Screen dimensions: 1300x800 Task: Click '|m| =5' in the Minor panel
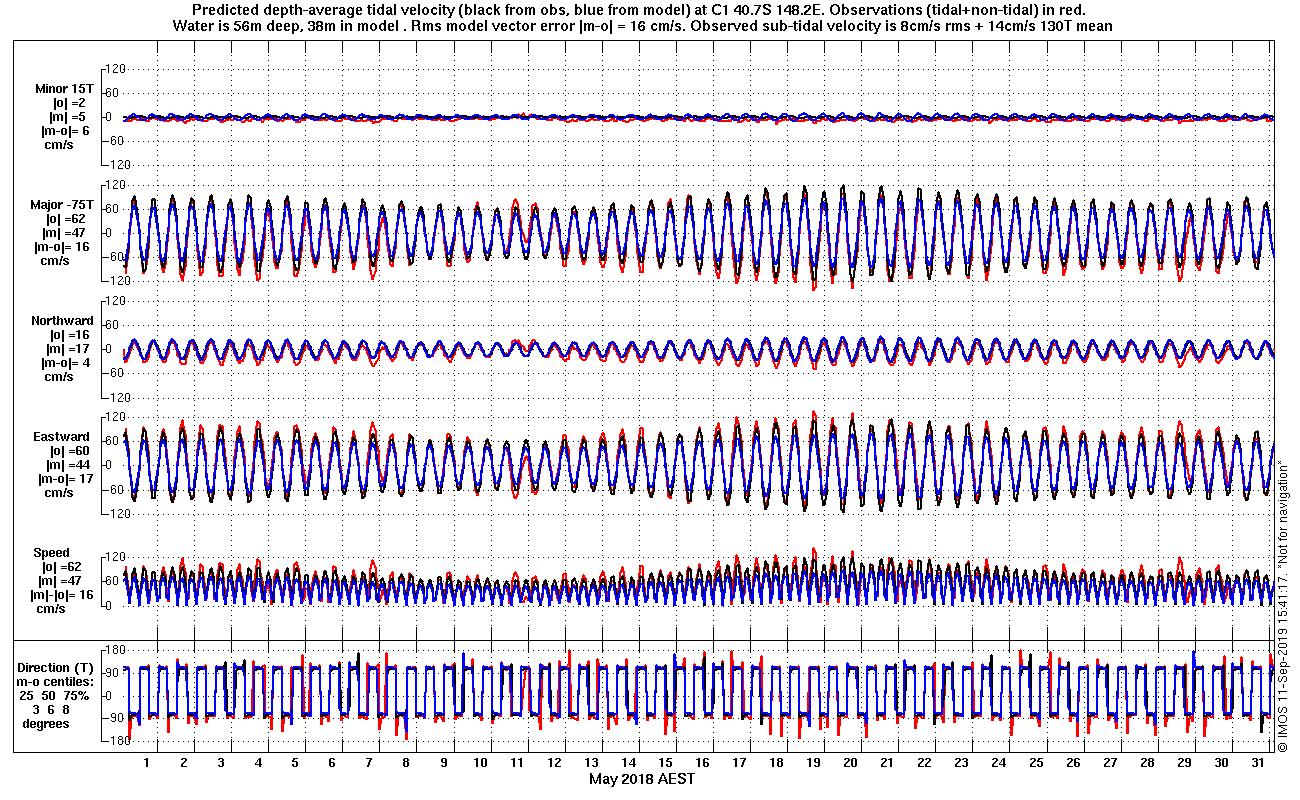click(x=69, y=116)
